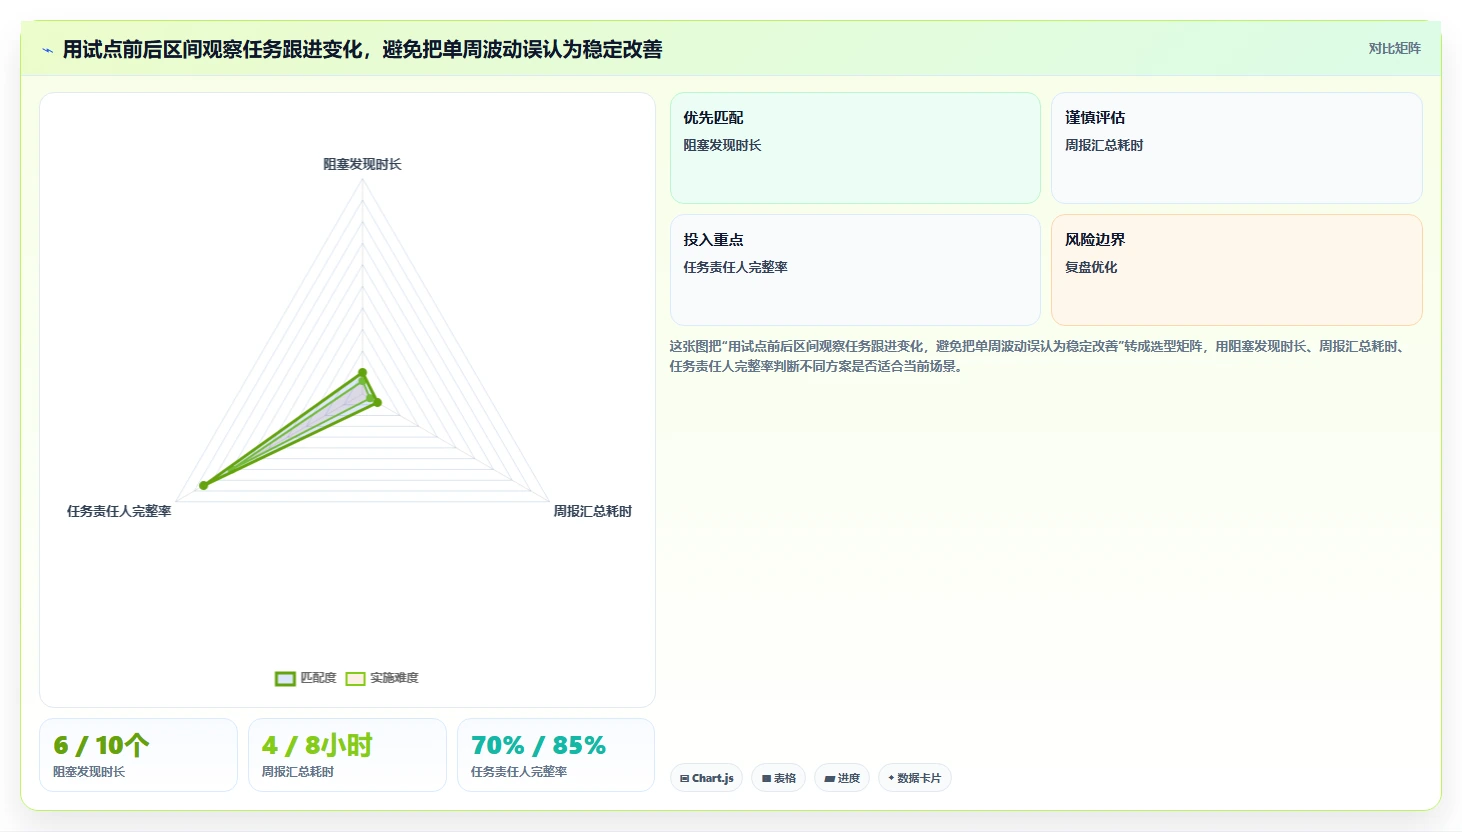Click 周报汇总耗时 caption under 4 / 8小时
Image resolution: width=1462 pixels, height=832 pixels.
298,772
